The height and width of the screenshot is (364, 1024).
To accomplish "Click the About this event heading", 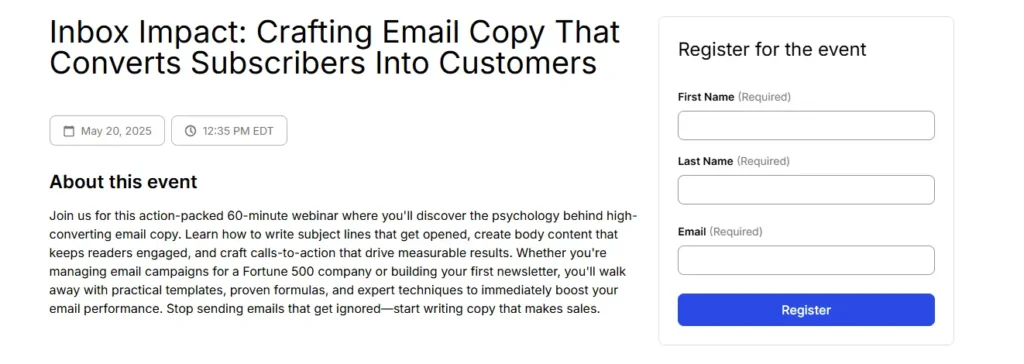I will [123, 182].
